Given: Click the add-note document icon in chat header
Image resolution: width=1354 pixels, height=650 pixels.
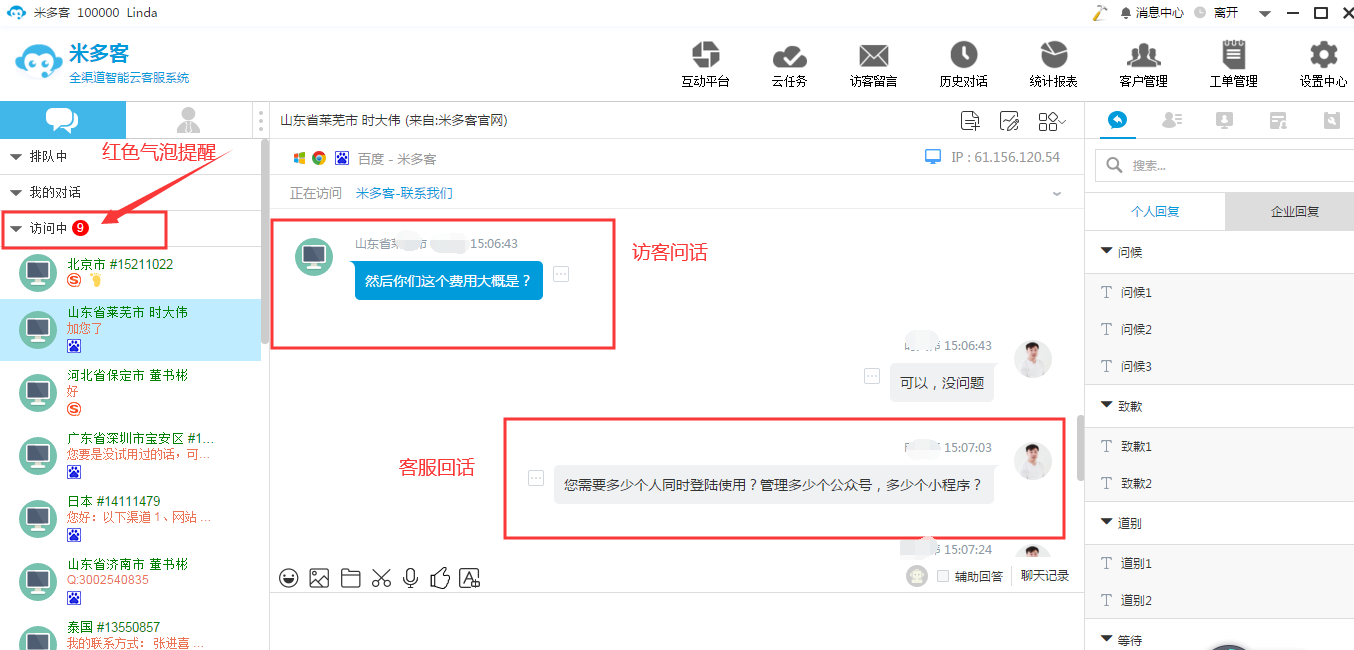Looking at the screenshot, I should coord(970,121).
